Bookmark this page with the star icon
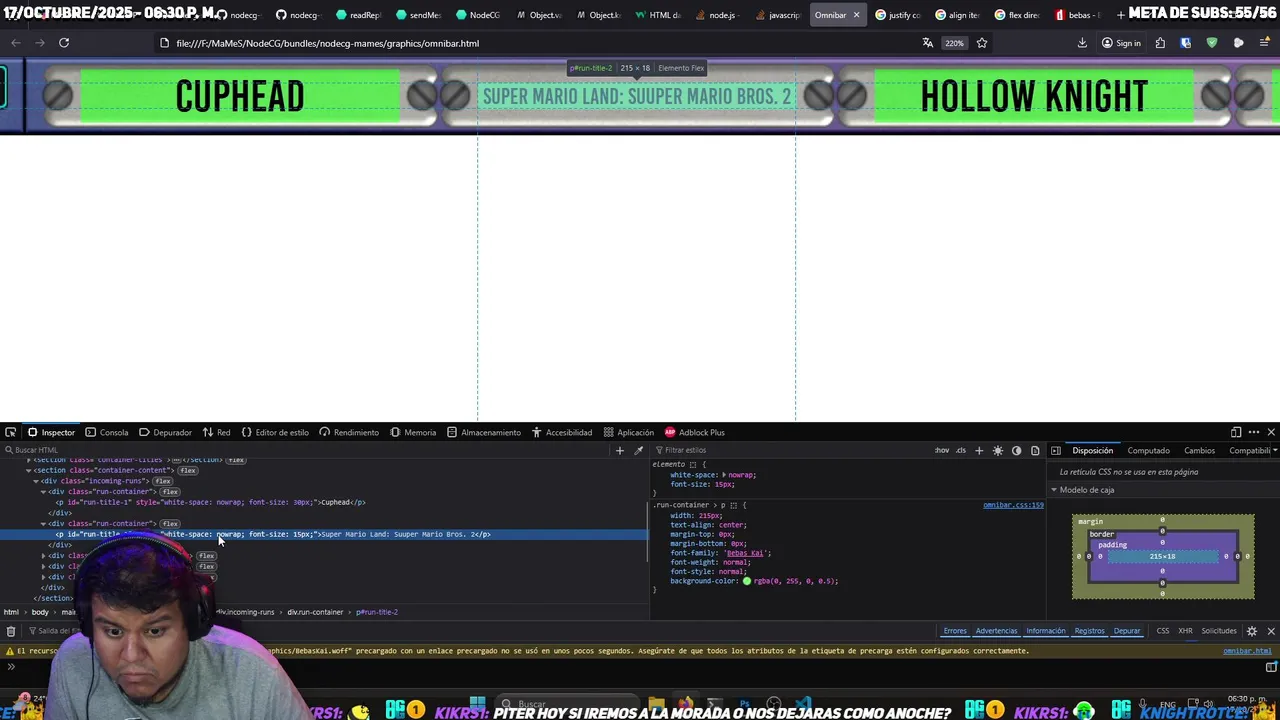The height and width of the screenshot is (720, 1280). pyautogui.click(x=982, y=43)
